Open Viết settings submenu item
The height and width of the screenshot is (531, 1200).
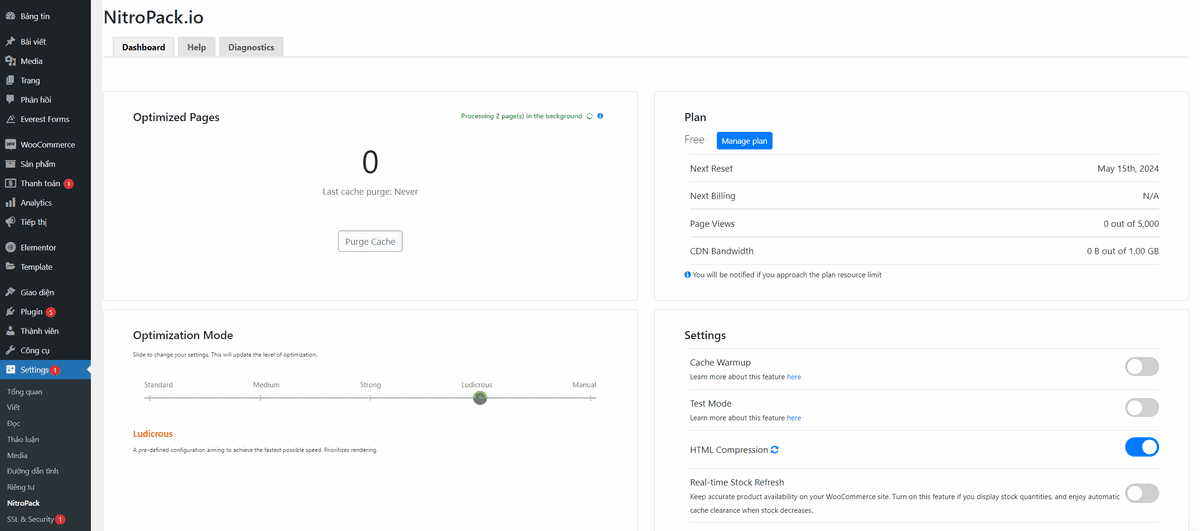13,407
